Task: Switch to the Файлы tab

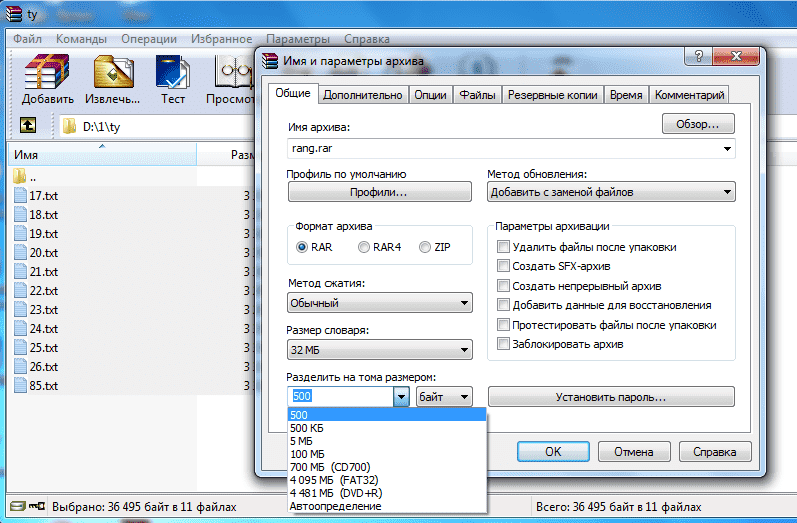Action: tap(477, 95)
